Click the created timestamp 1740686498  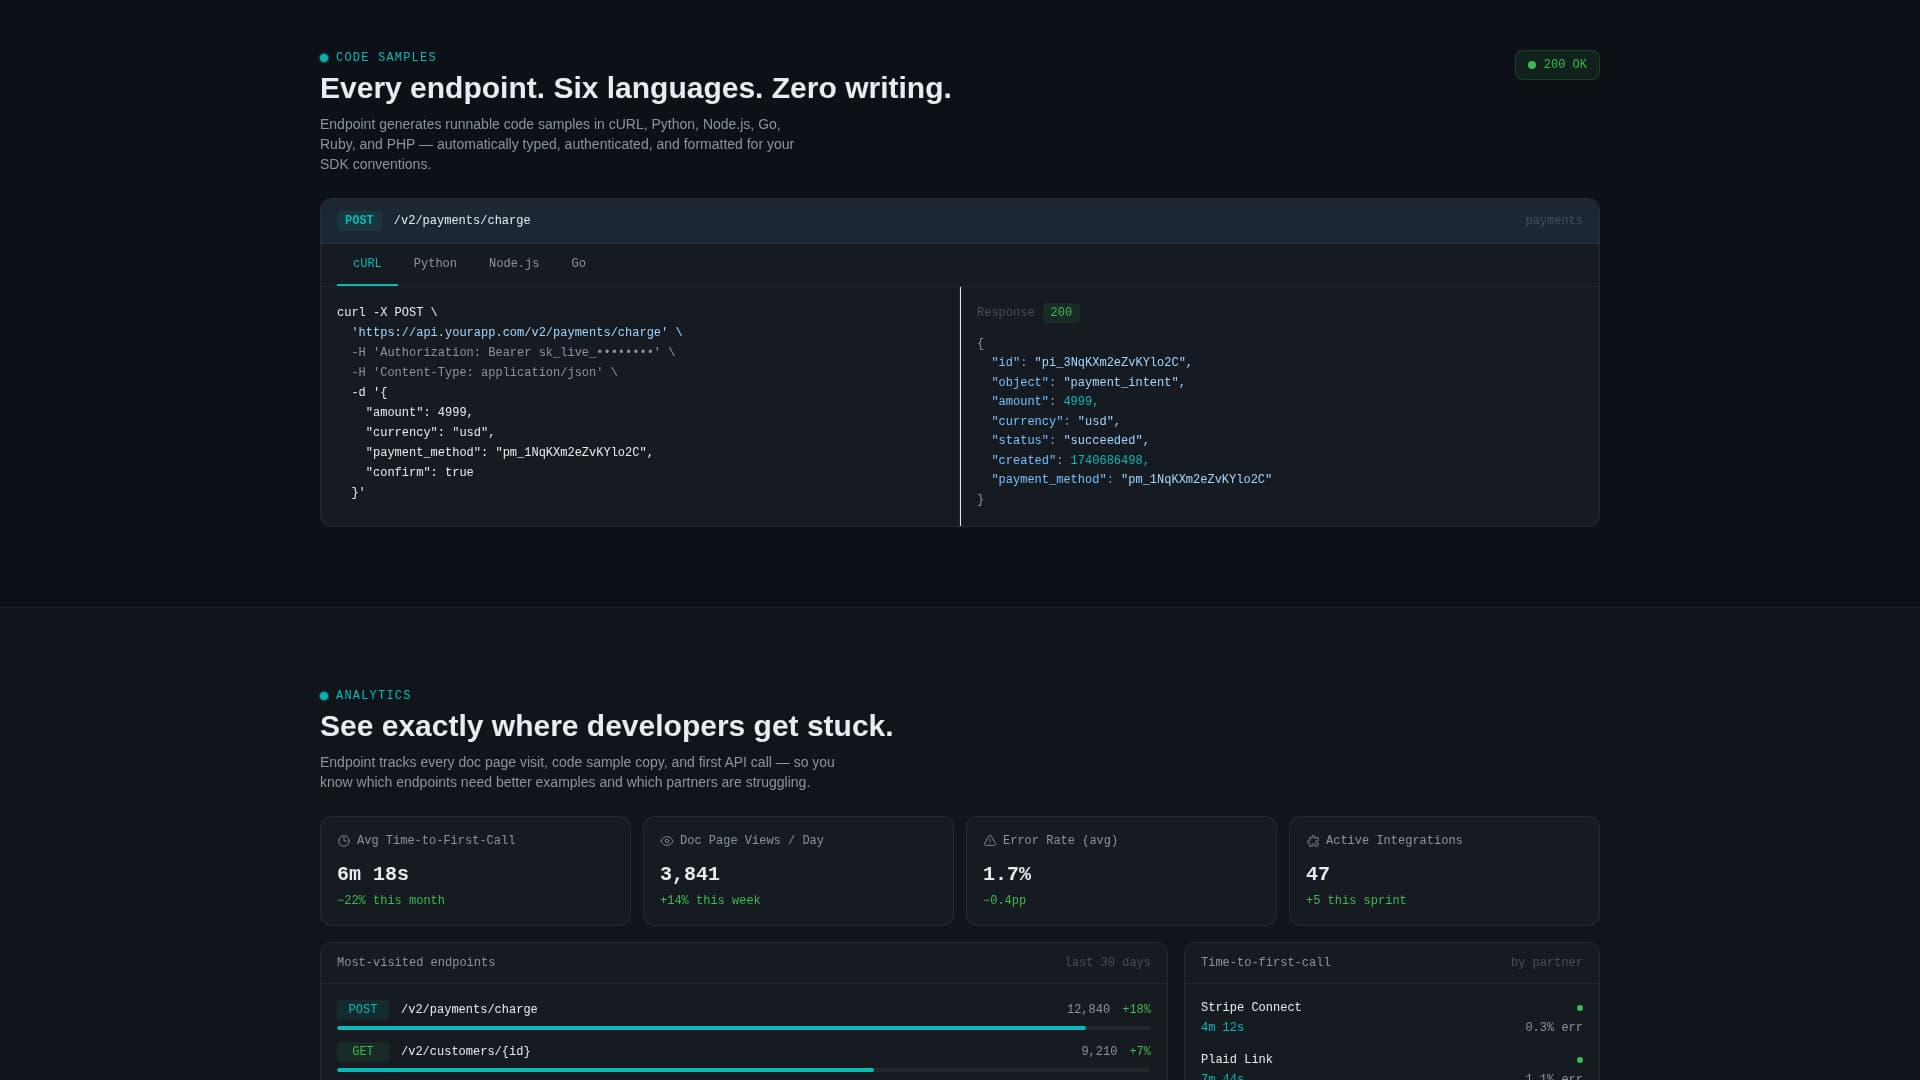click(1107, 461)
